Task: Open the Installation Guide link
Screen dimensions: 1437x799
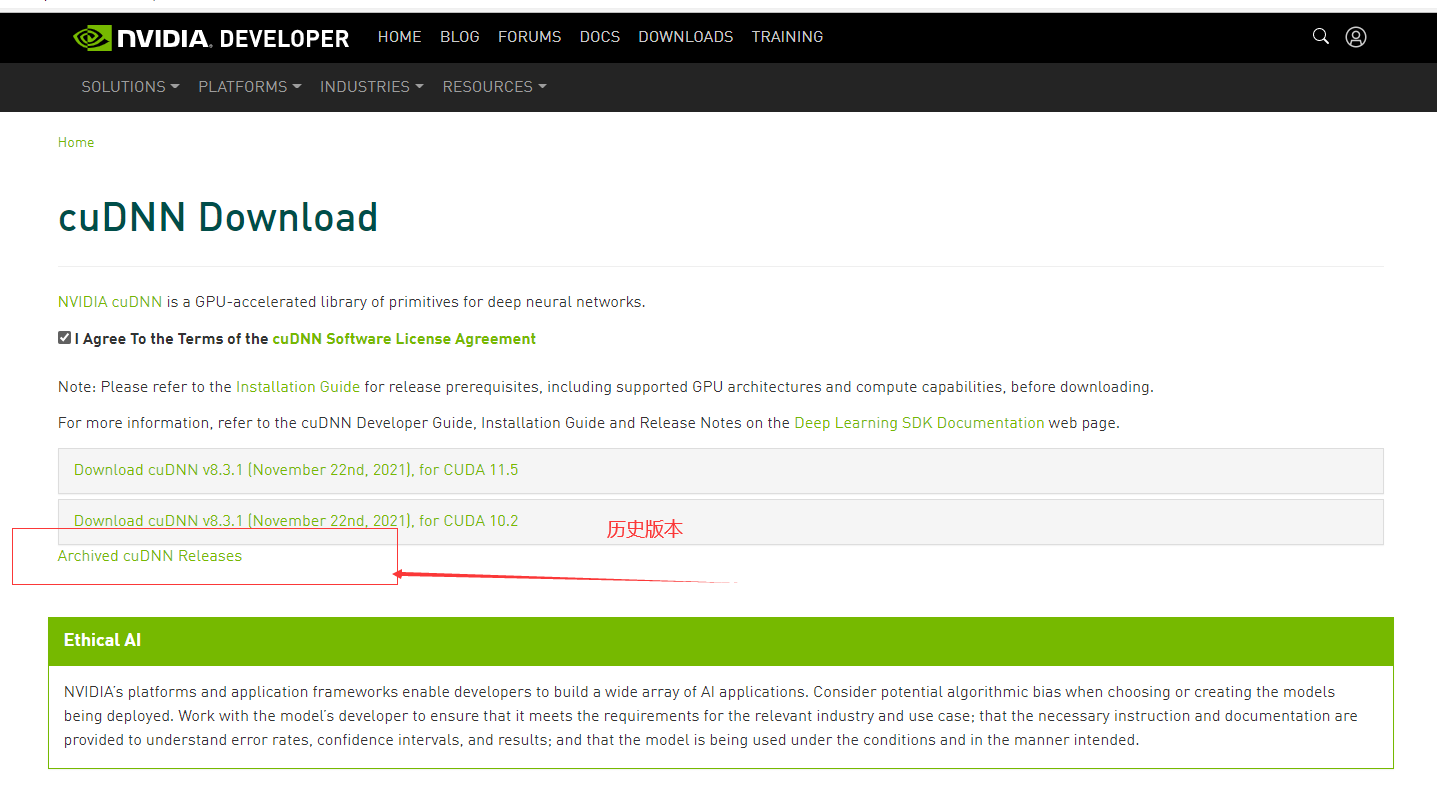Action: [x=298, y=387]
